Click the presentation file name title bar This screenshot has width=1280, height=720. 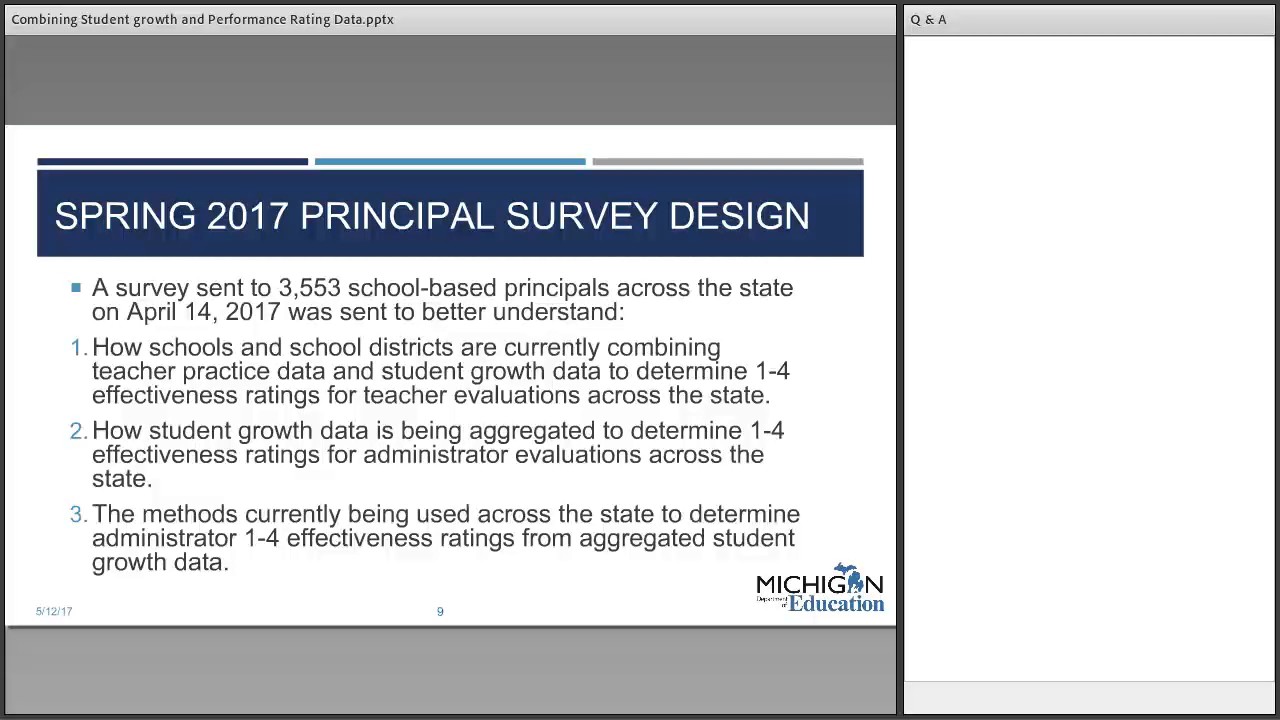[x=450, y=19]
